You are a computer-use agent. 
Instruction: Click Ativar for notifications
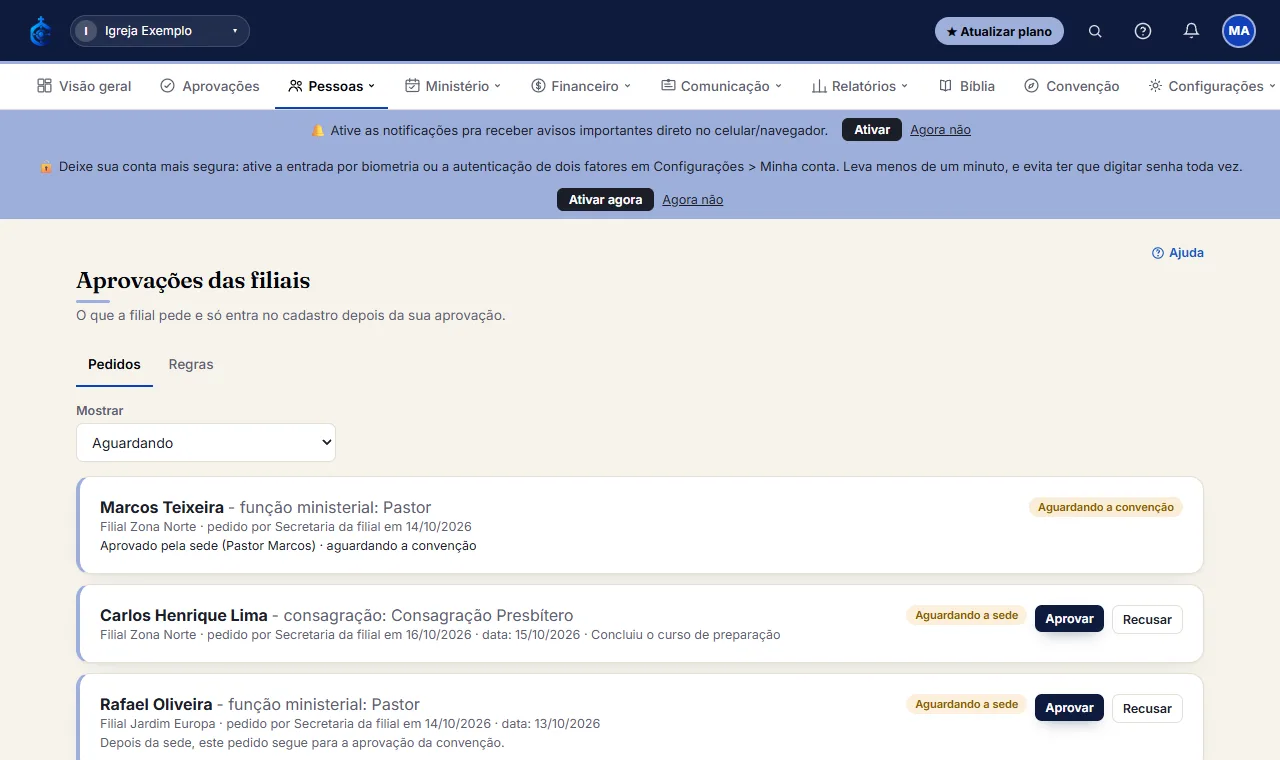pos(872,130)
